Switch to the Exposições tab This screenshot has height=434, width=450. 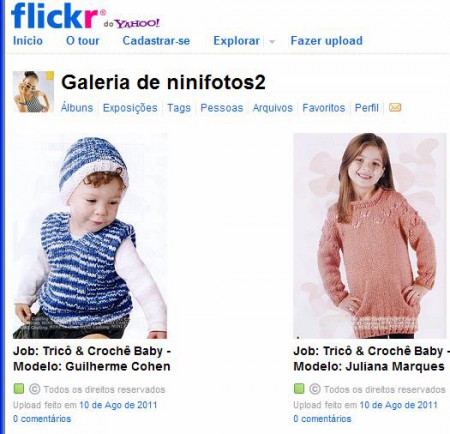130,108
